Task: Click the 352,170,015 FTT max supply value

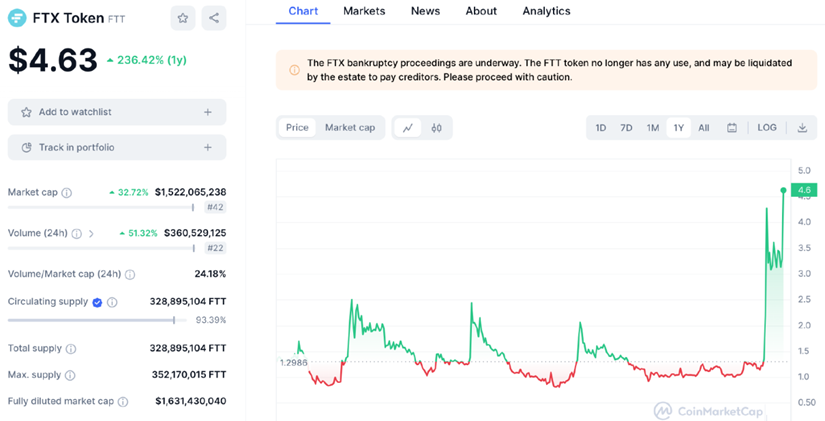Action: (189, 375)
